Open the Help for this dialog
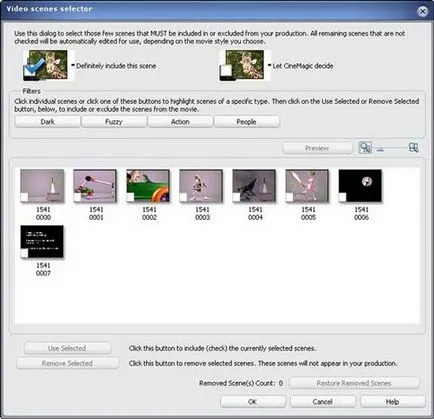Screen dimensions: 434x419 393,401
